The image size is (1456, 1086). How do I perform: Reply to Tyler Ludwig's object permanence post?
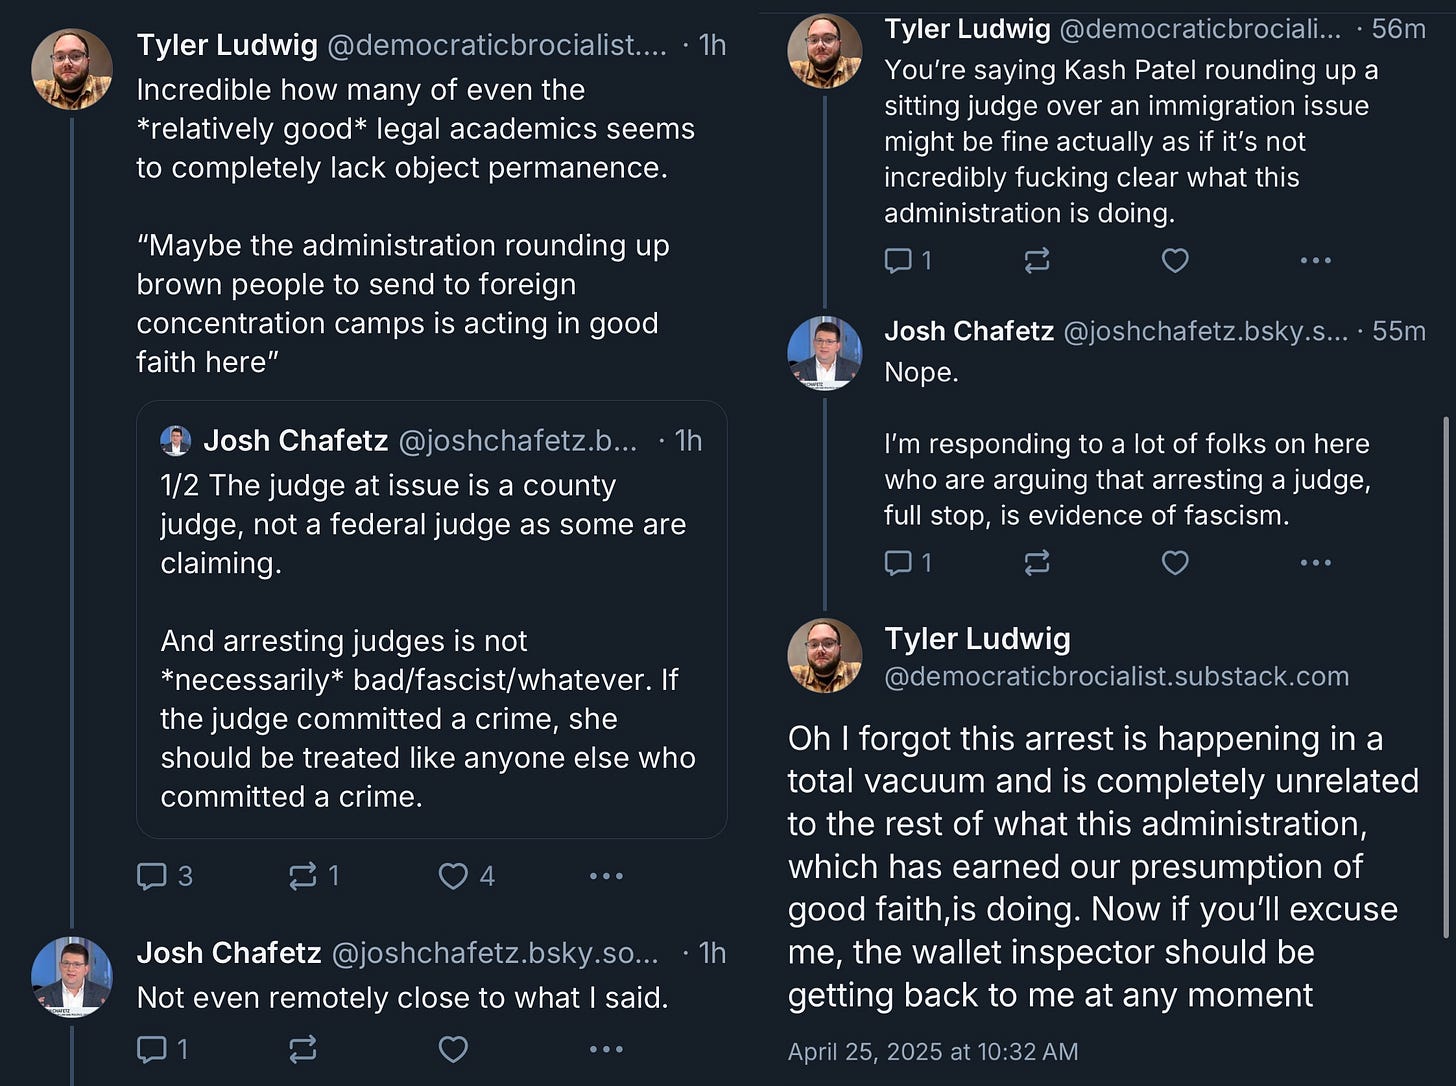152,876
